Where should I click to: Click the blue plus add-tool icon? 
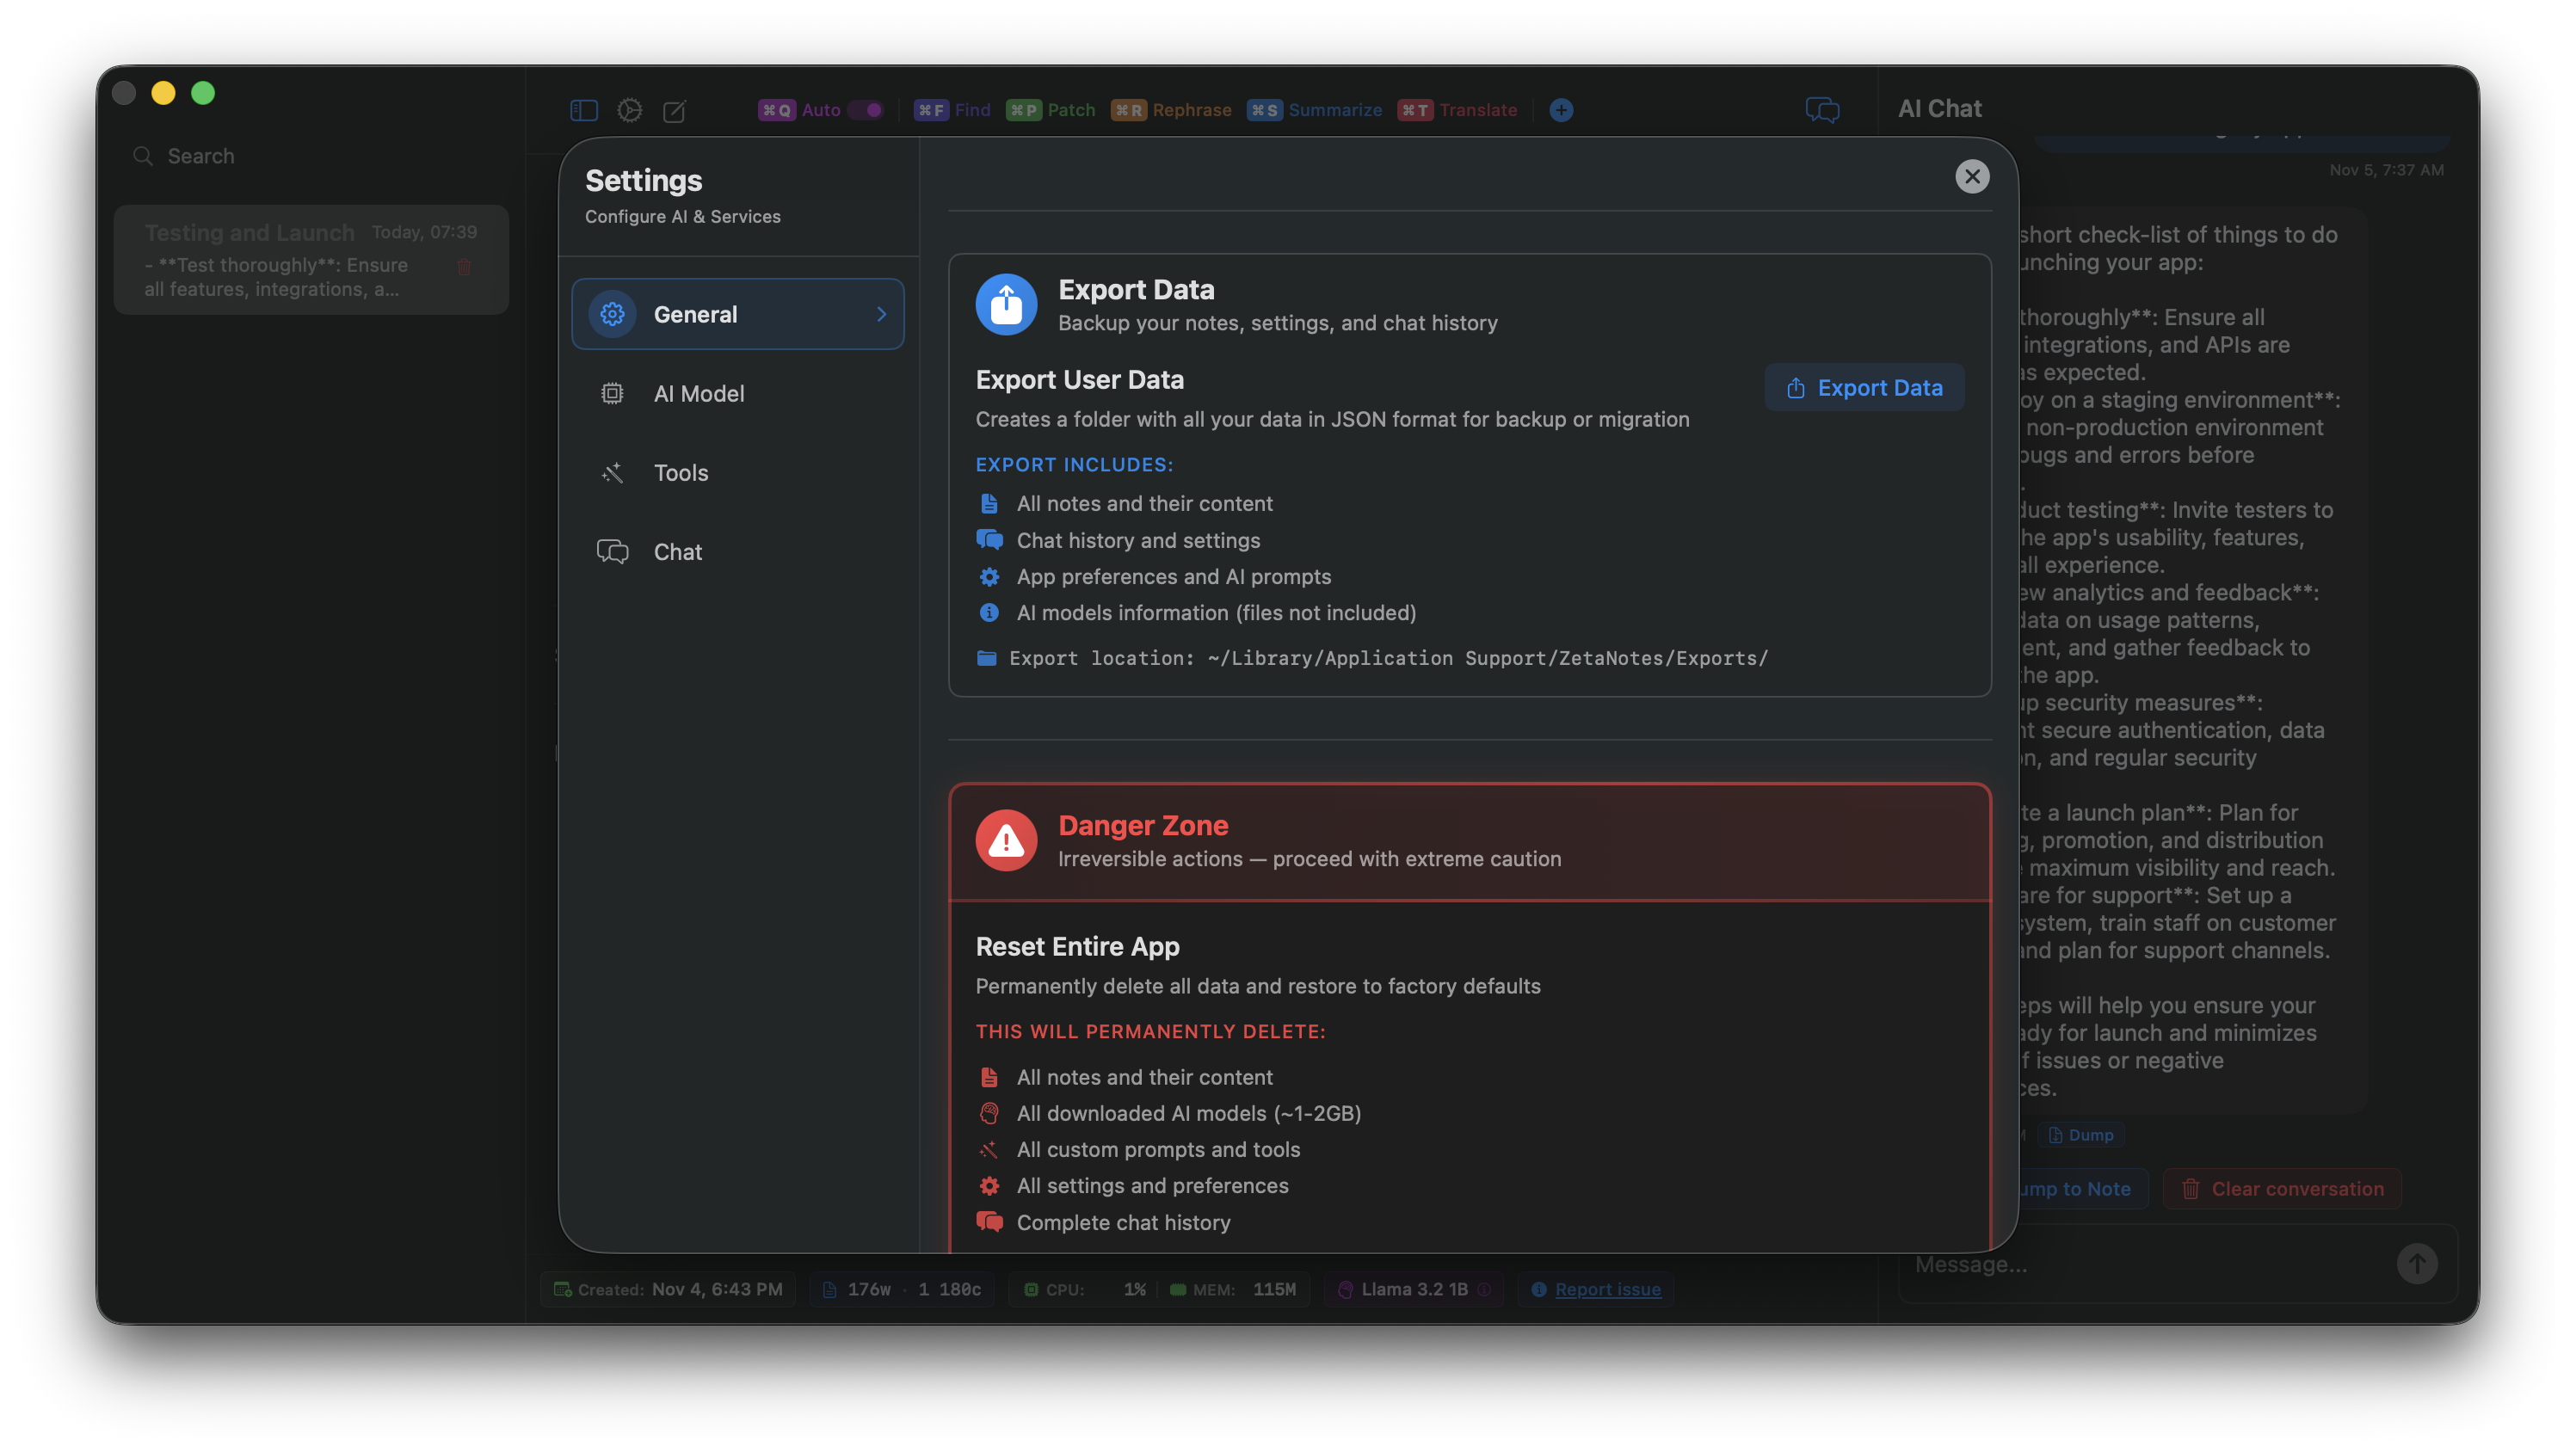pos(1561,110)
